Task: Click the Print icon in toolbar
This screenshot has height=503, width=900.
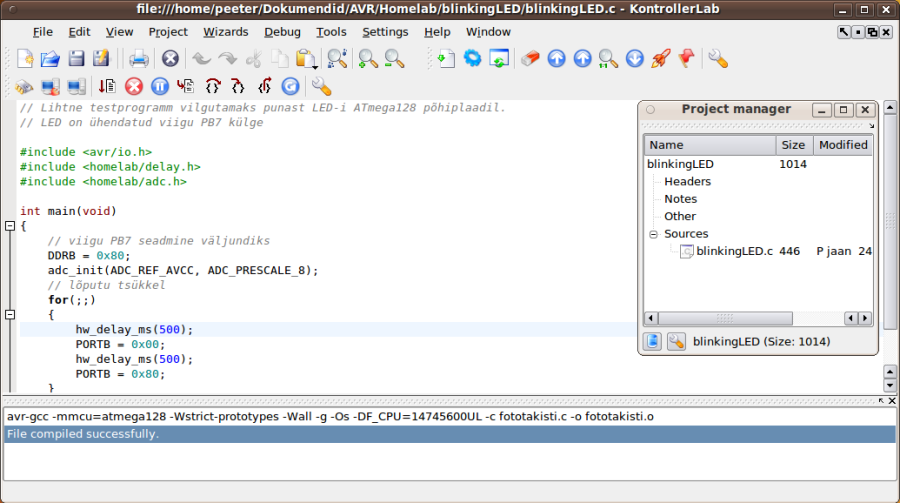Action: click(x=138, y=59)
